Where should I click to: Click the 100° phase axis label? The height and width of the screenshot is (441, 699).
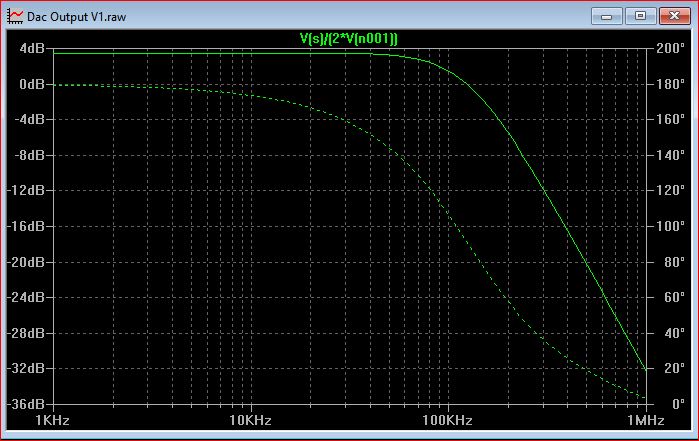tap(670, 226)
